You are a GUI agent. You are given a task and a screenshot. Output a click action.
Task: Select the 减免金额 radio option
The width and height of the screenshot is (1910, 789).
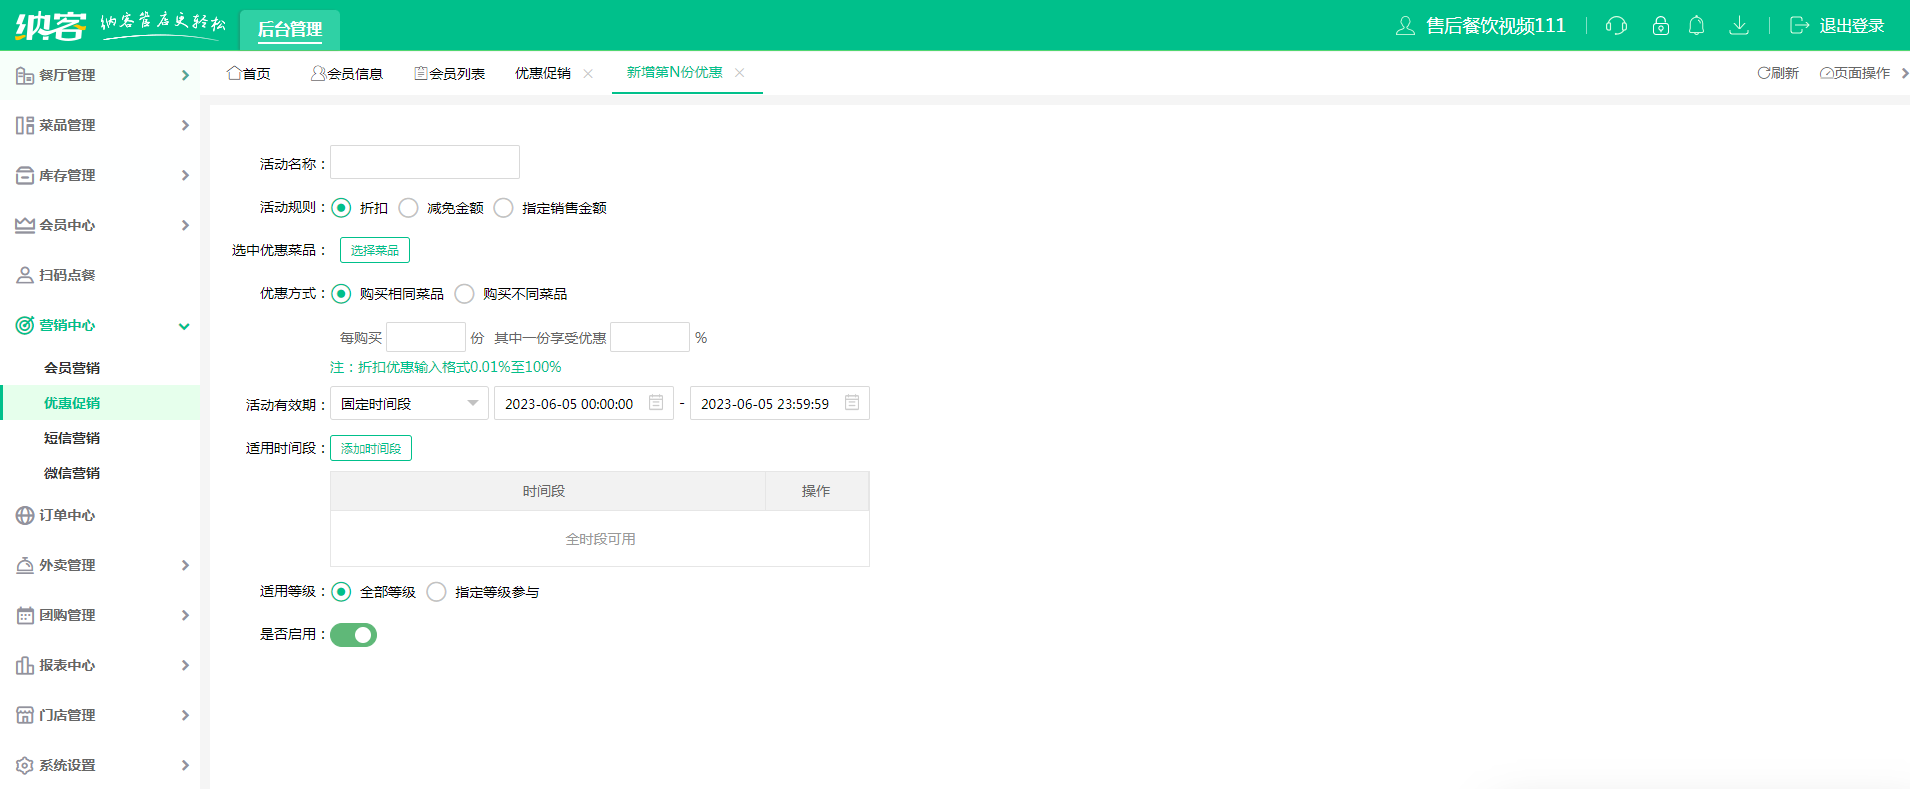(x=408, y=208)
